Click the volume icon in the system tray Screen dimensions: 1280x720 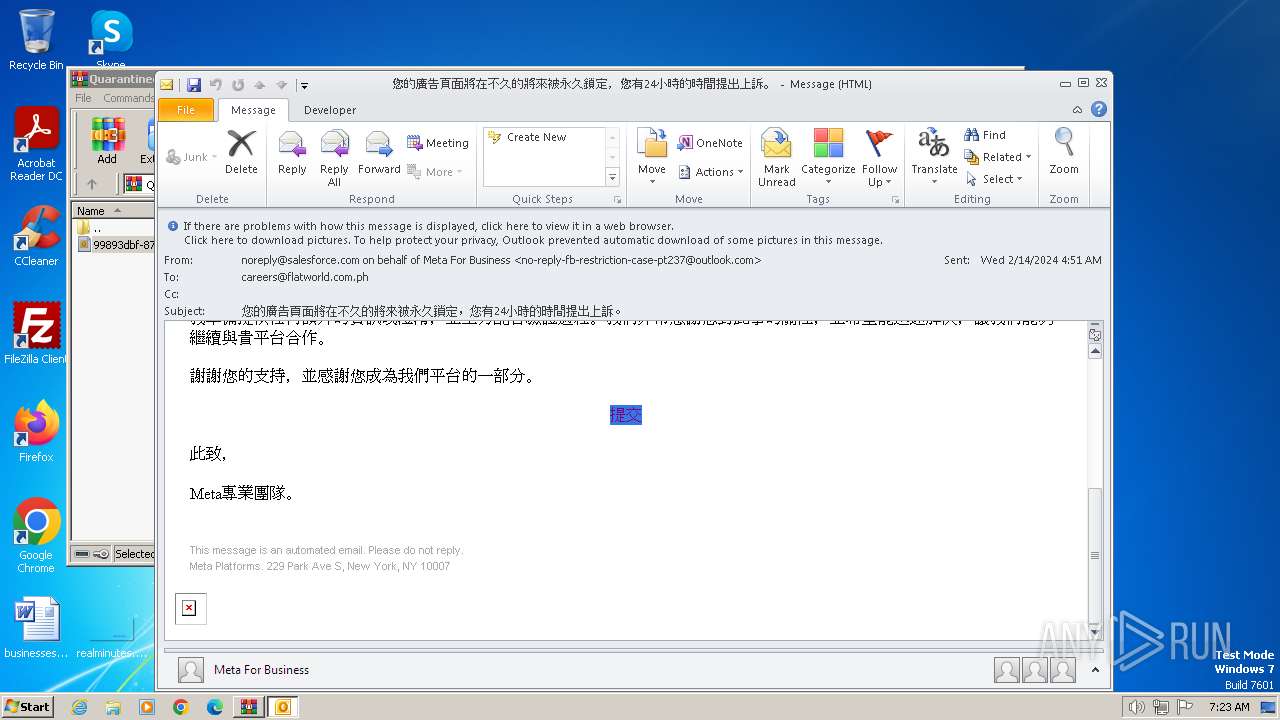click(x=1136, y=707)
